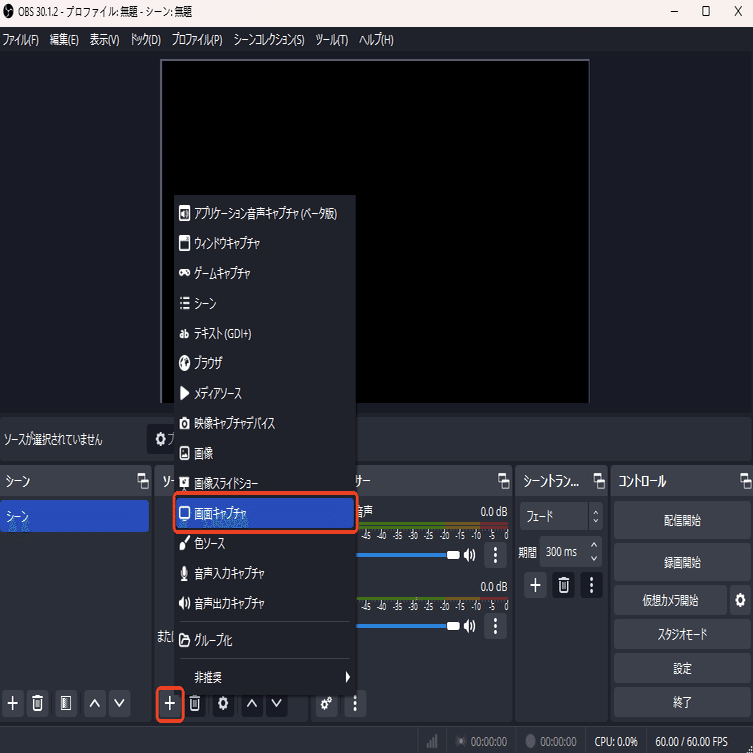Open the プロファイル(P) menu

[x=197, y=40]
